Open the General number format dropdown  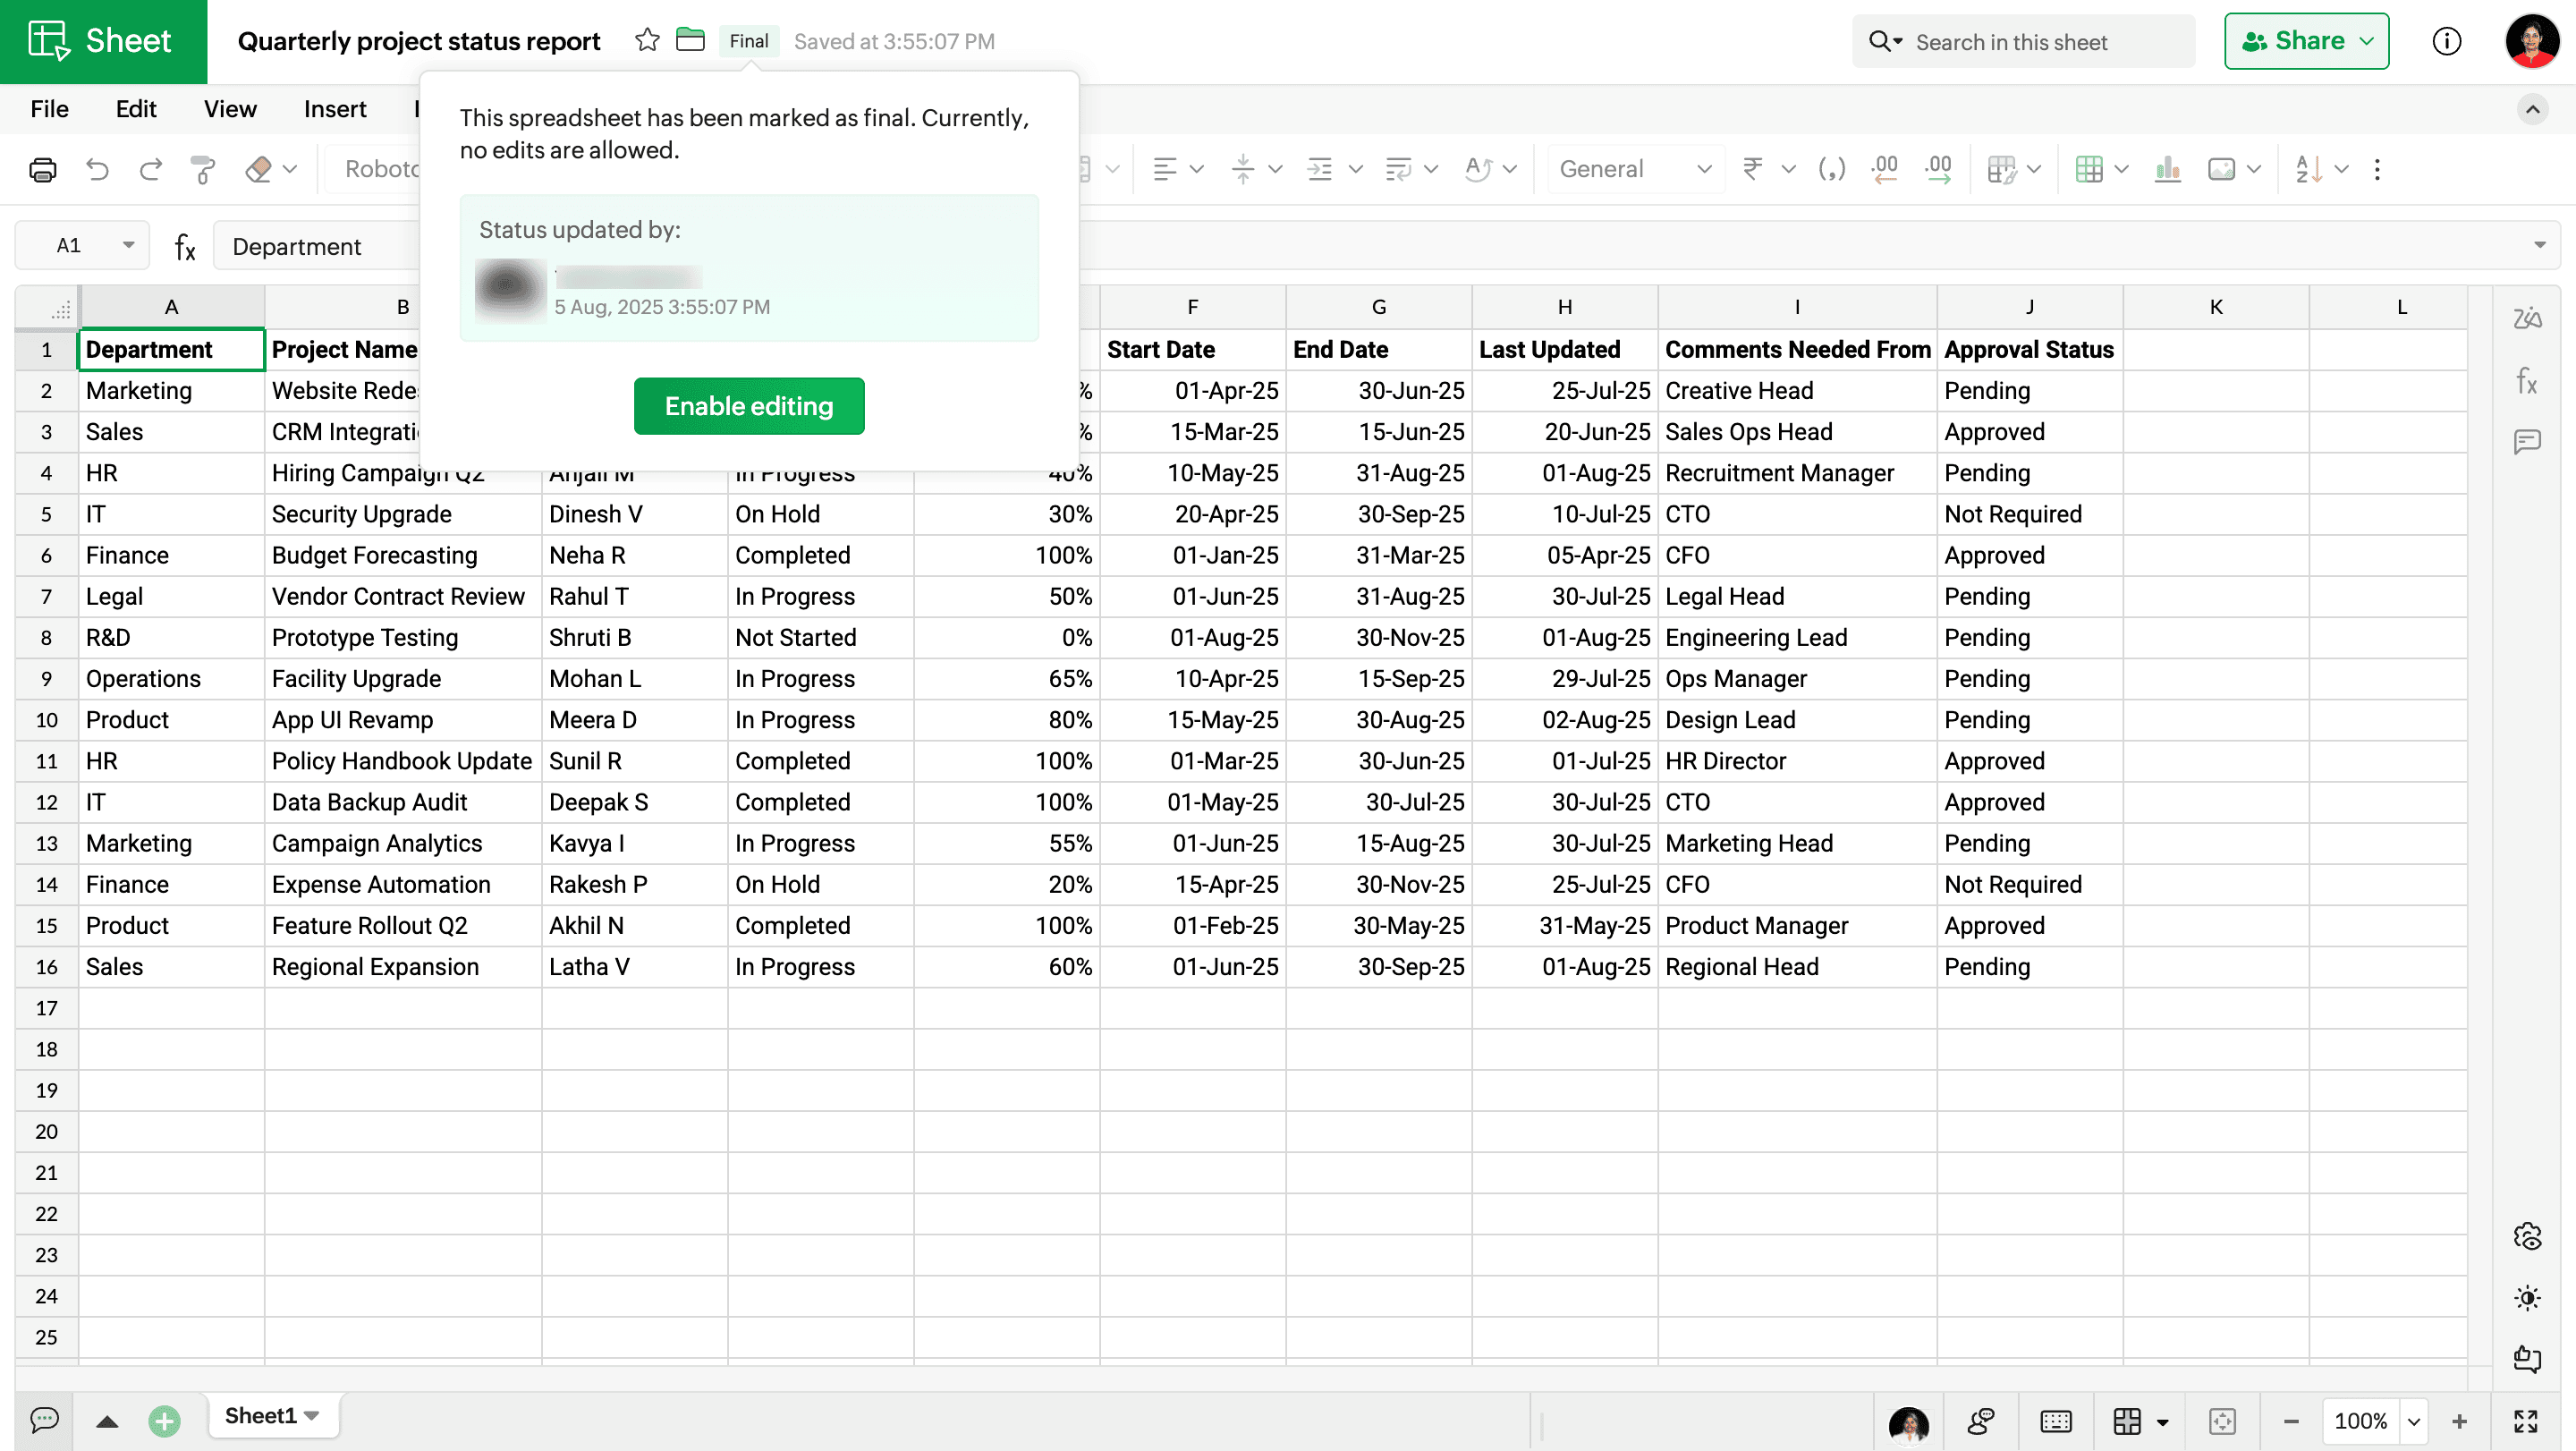point(1635,170)
